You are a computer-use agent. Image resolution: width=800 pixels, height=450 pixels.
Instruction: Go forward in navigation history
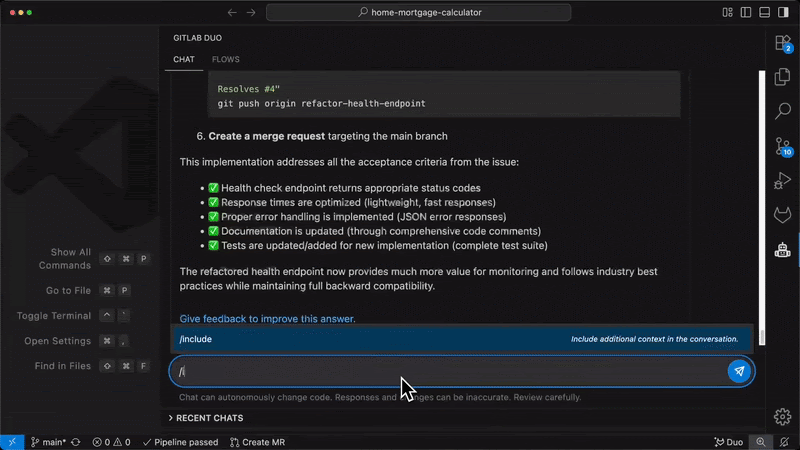coord(251,12)
